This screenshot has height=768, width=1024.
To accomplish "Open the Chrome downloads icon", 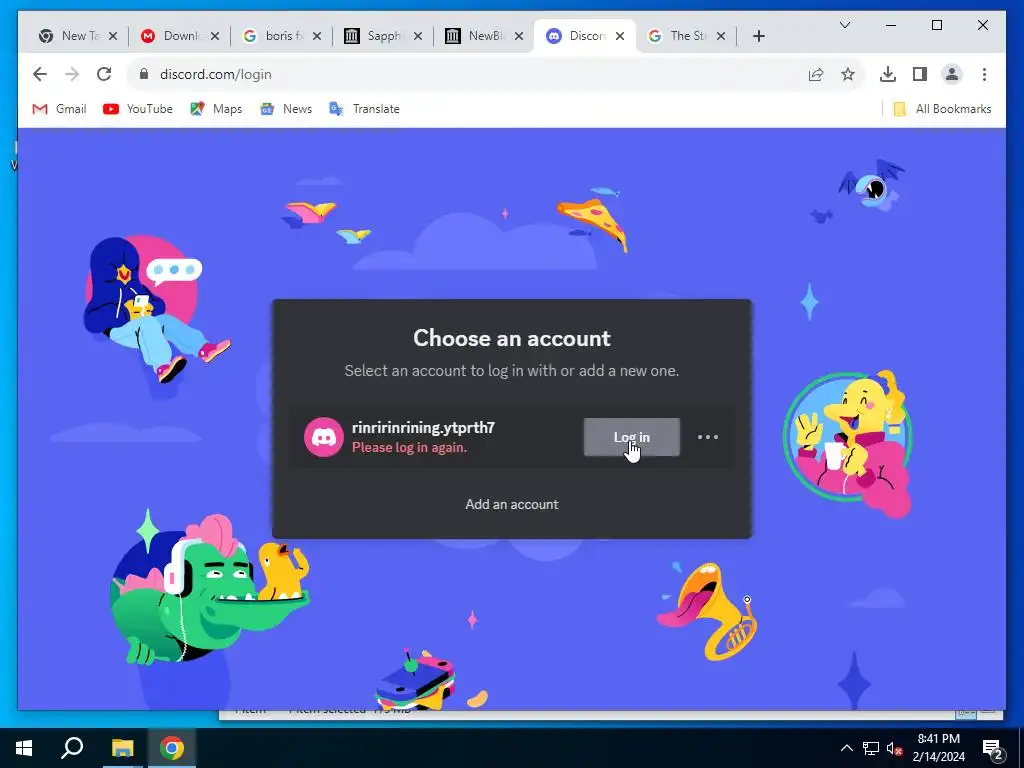I will [888, 74].
